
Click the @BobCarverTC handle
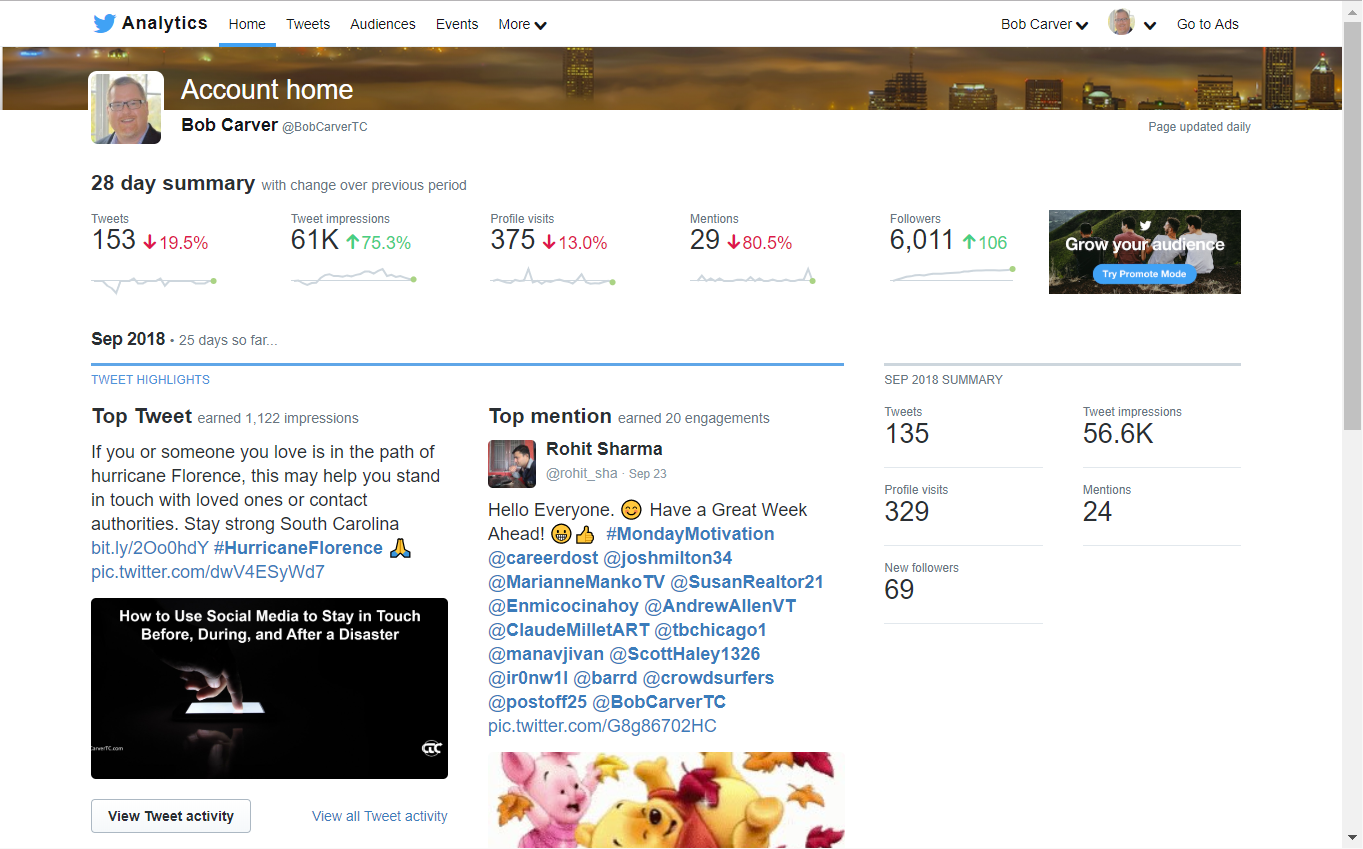pyautogui.click(x=325, y=127)
